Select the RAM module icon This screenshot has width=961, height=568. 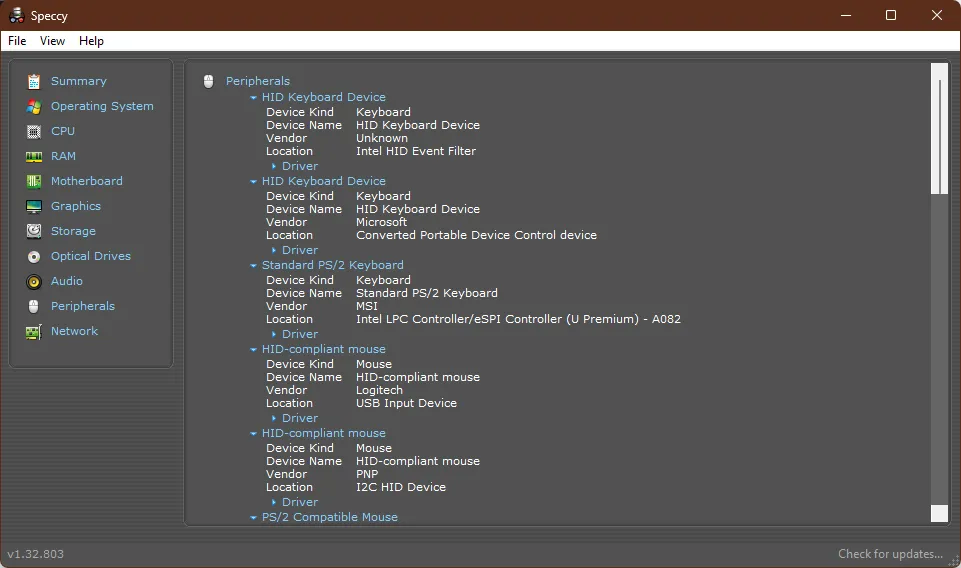pyautogui.click(x=34, y=156)
